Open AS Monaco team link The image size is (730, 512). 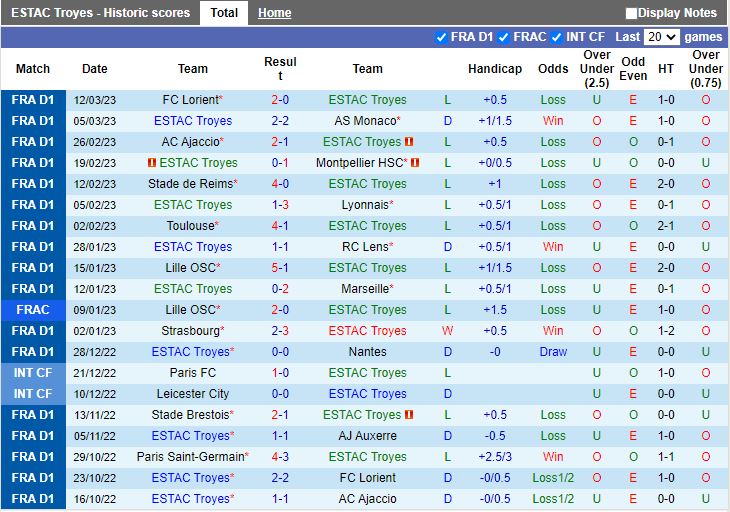[365, 121]
